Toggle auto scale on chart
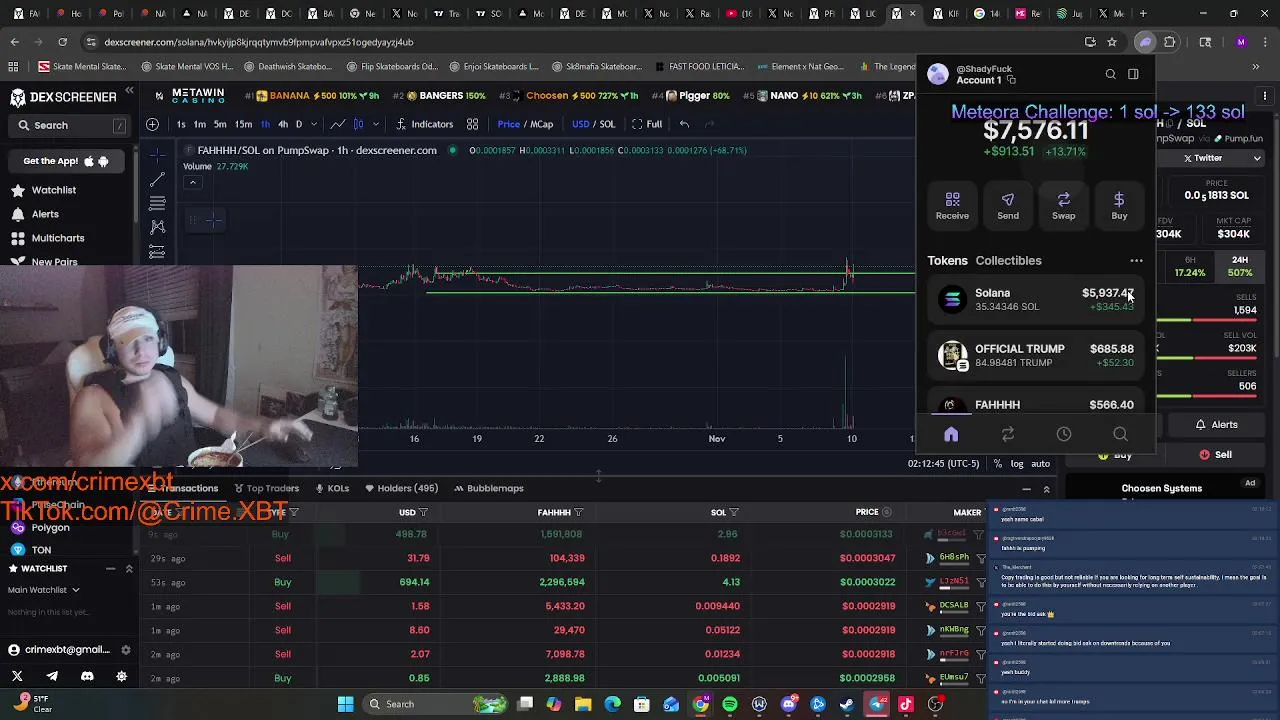Screen dimensions: 1280x720 1040,464
